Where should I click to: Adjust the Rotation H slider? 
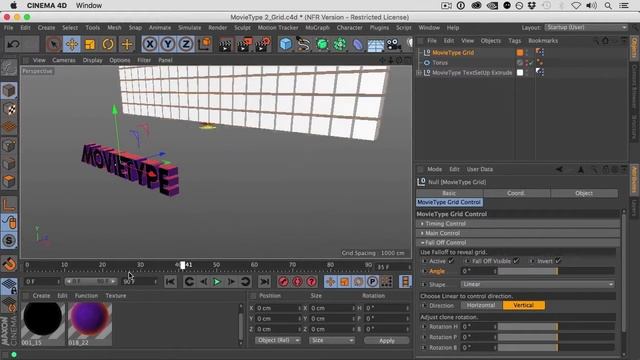[x=556, y=327]
